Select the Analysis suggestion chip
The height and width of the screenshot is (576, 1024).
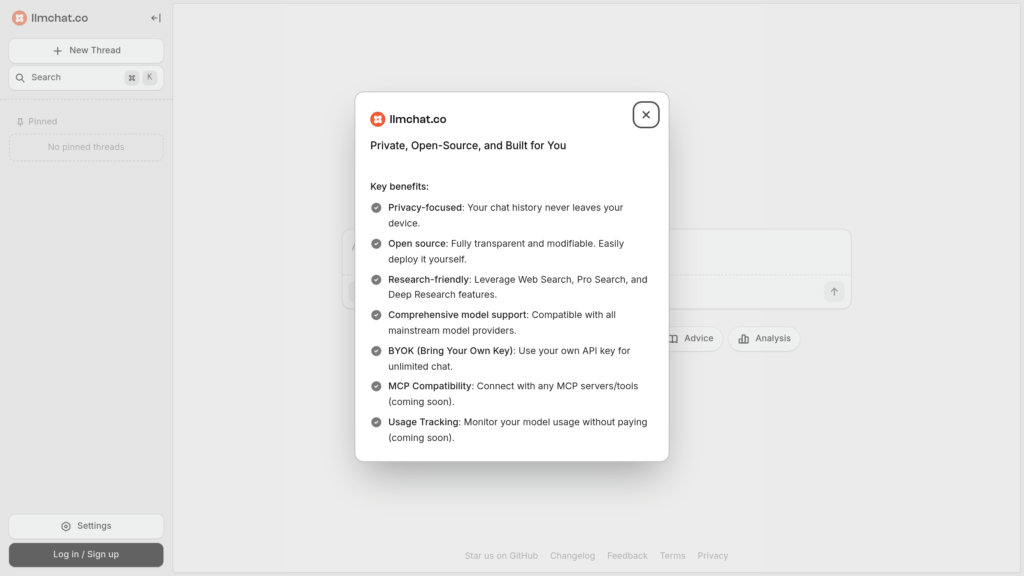764,338
